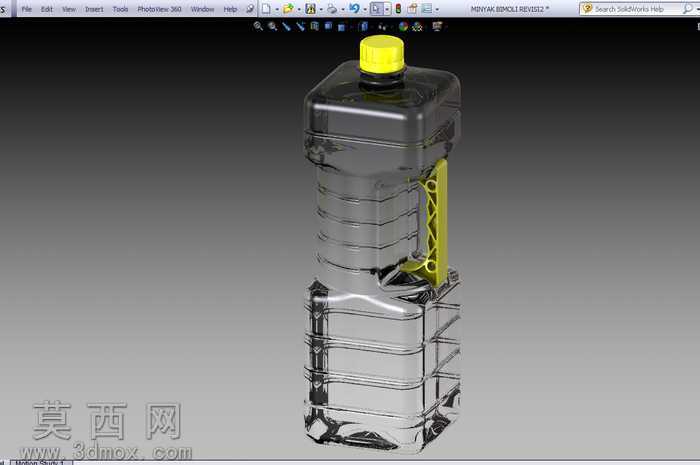Switch to the Motion Study 1 tab

(x=40, y=462)
